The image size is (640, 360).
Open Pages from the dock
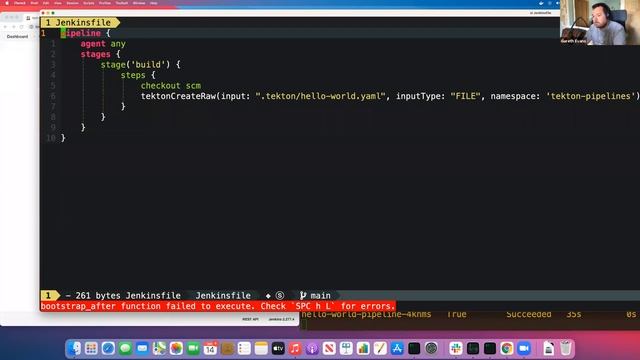[380, 349]
